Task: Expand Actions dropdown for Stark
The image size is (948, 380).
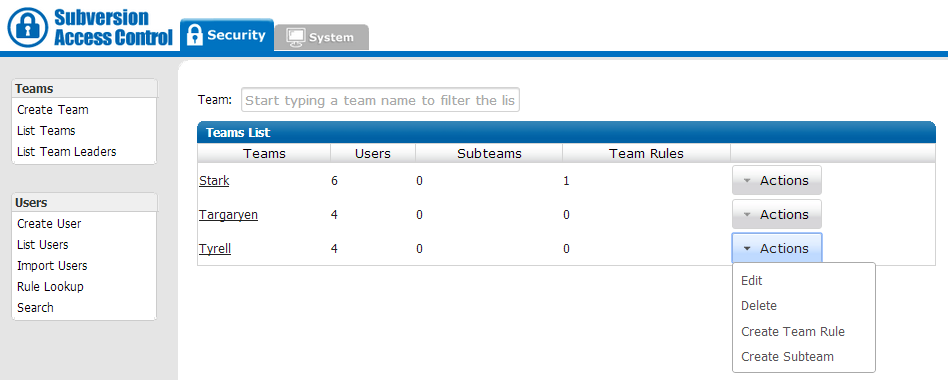Action: [776, 180]
